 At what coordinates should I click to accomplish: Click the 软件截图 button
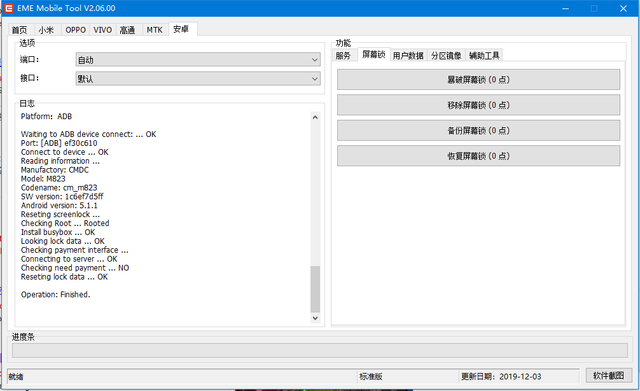(609, 375)
